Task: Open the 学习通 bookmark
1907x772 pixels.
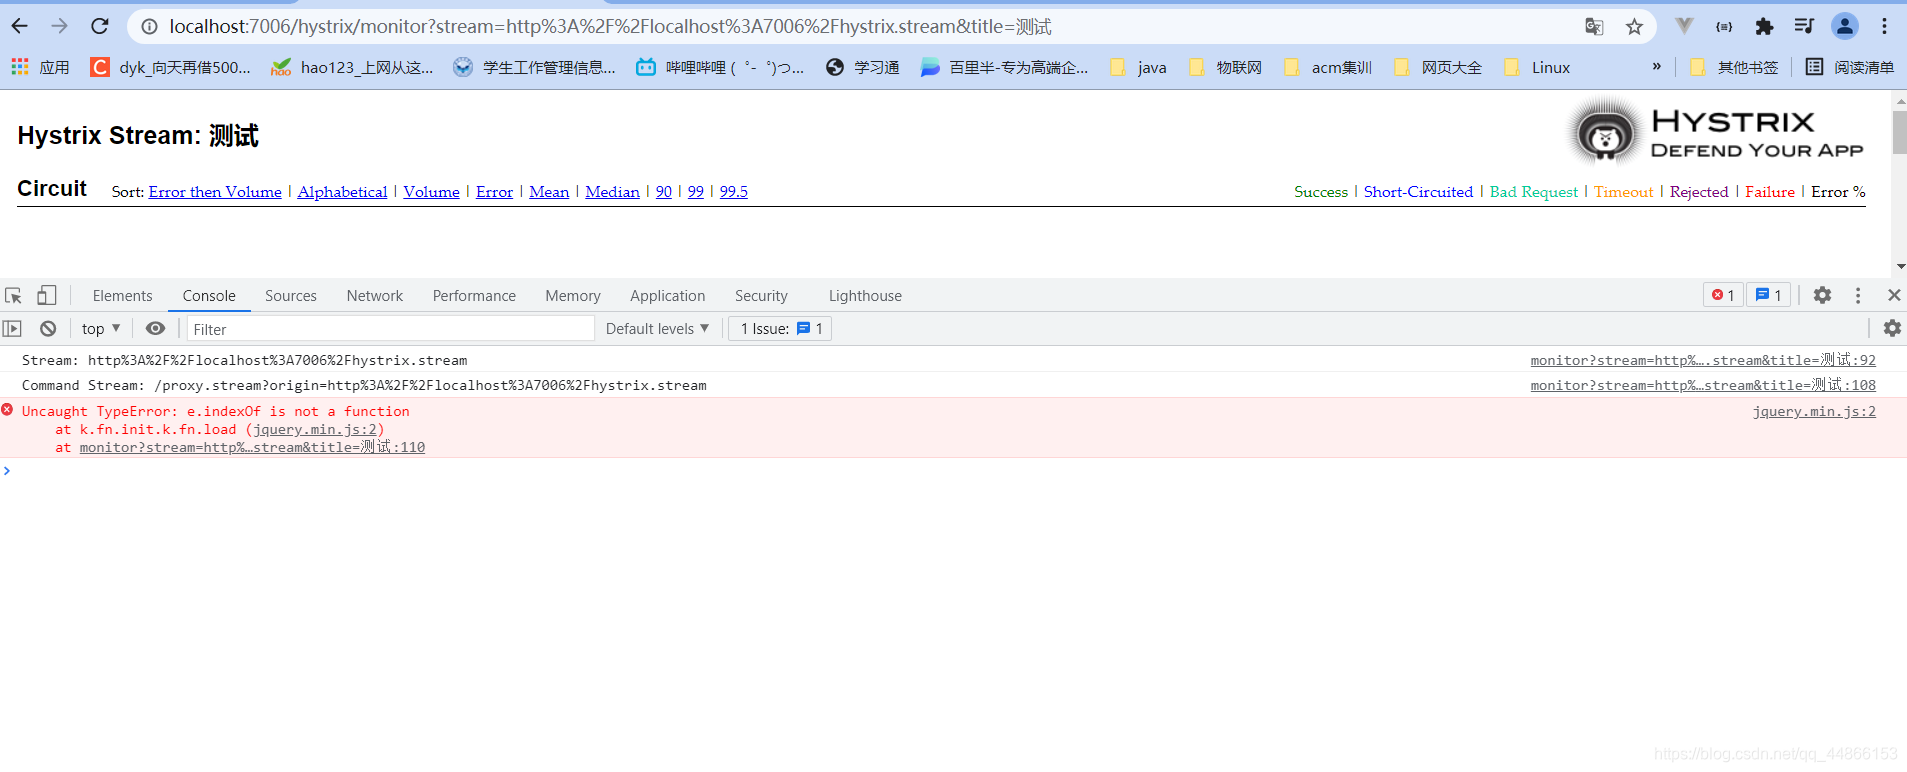Action: tap(863, 67)
